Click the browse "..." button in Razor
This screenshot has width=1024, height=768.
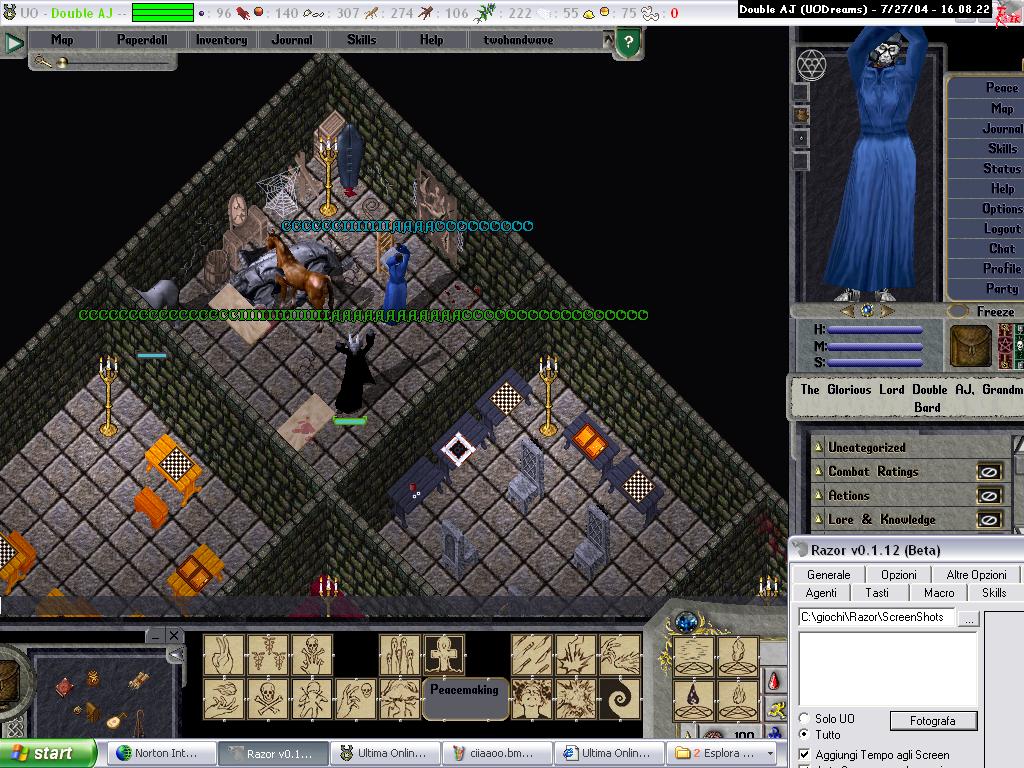tap(969, 618)
